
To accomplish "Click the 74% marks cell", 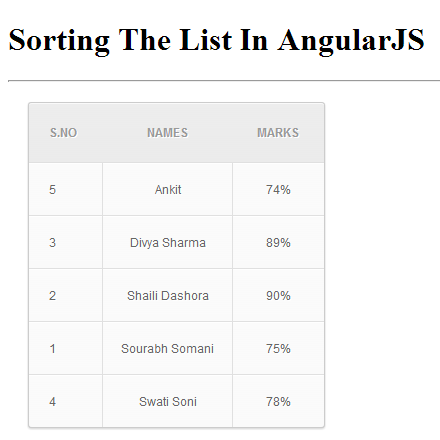I will (x=278, y=189).
